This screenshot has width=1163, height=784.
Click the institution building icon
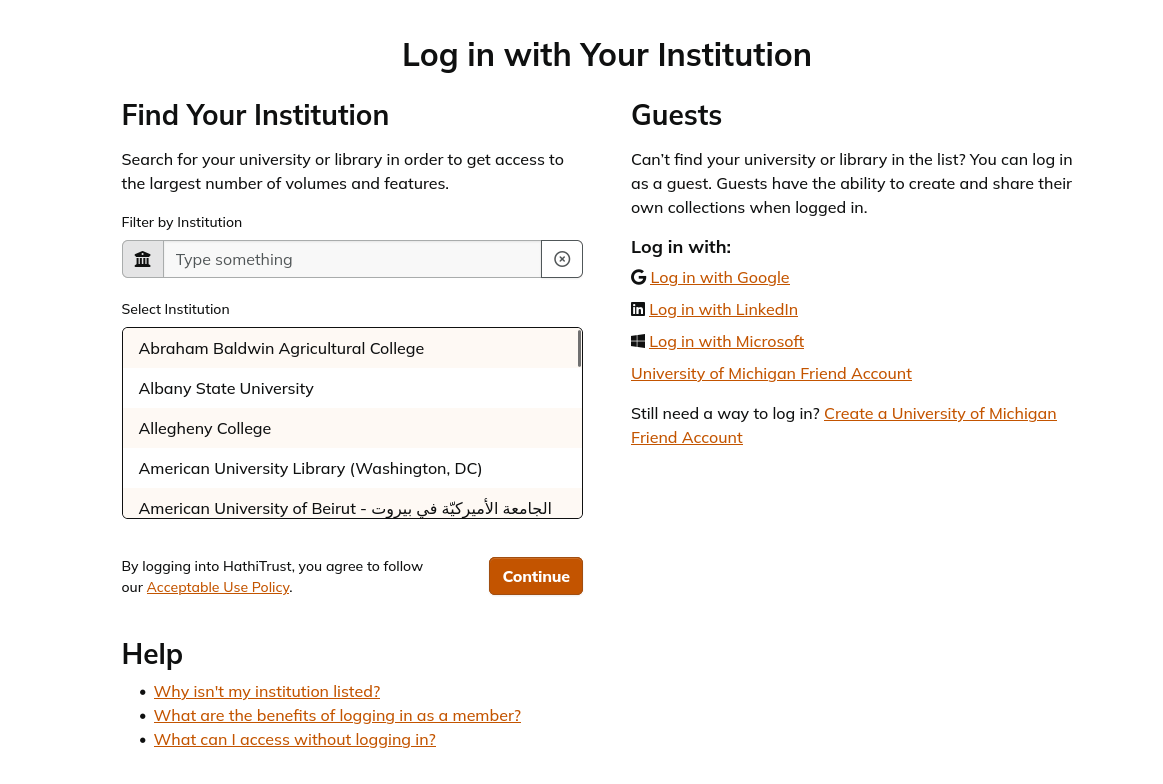click(x=143, y=259)
